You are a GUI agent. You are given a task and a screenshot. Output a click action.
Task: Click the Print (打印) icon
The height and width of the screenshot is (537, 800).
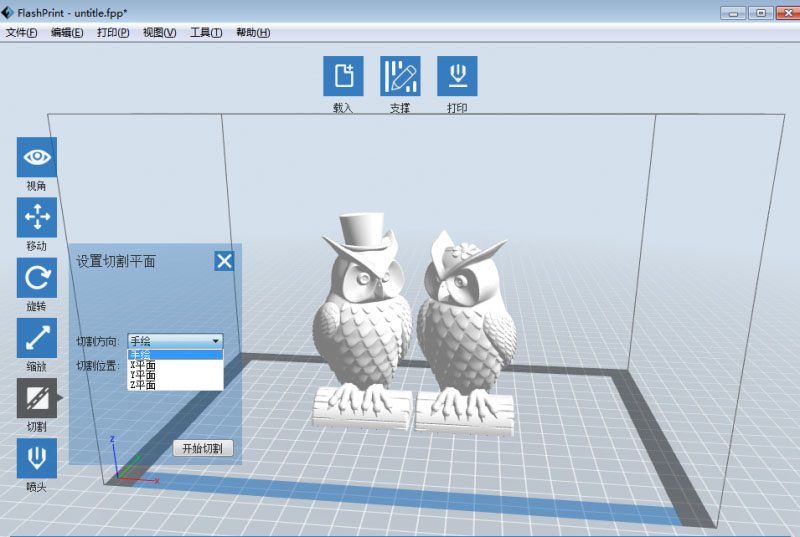(x=457, y=76)
